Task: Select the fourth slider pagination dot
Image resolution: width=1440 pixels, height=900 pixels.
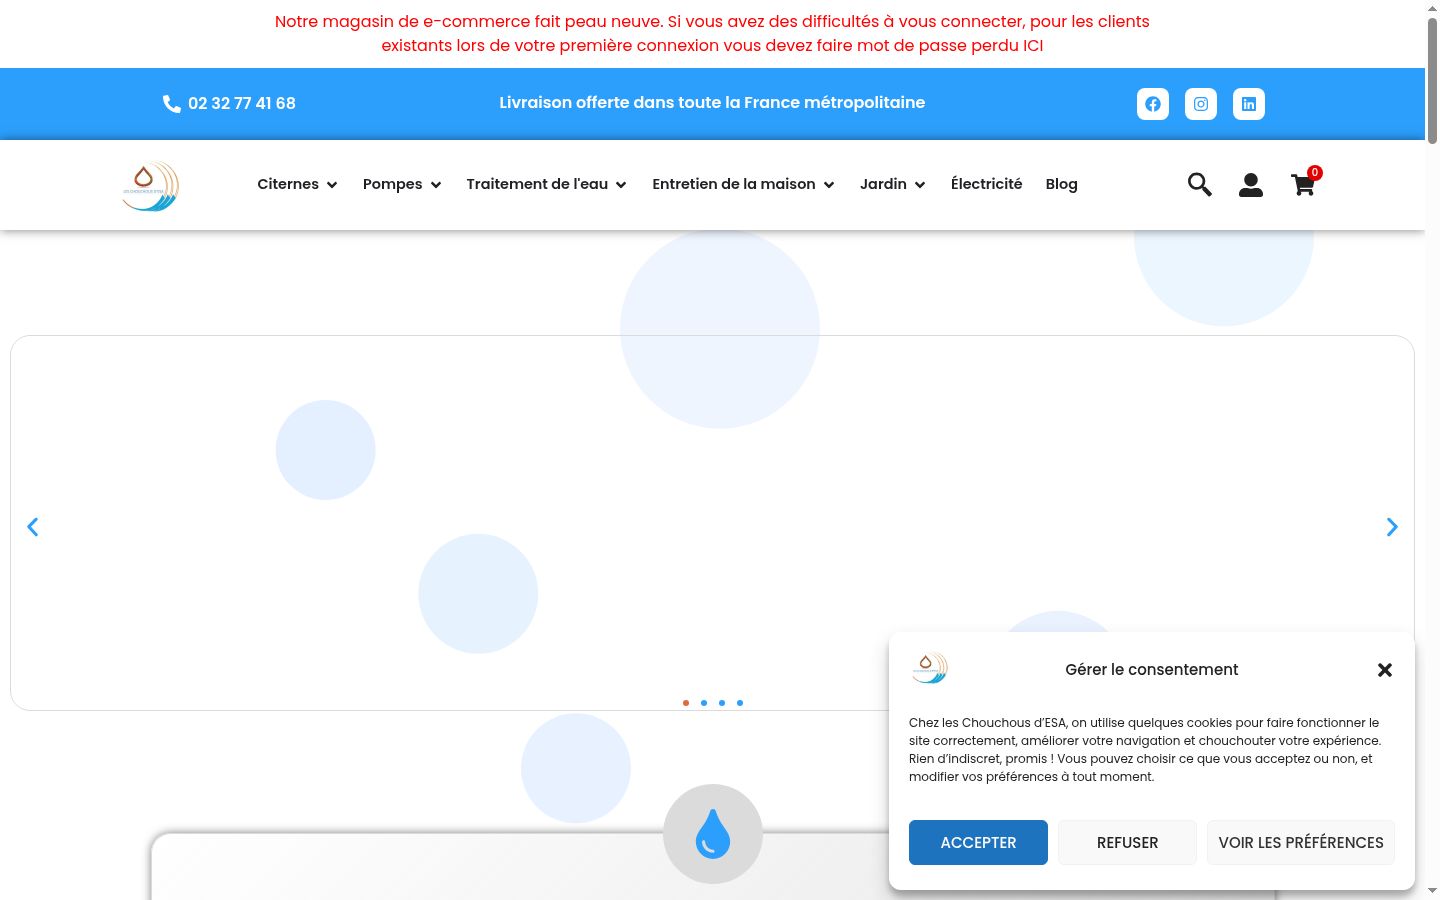Action: coord(740,703)
